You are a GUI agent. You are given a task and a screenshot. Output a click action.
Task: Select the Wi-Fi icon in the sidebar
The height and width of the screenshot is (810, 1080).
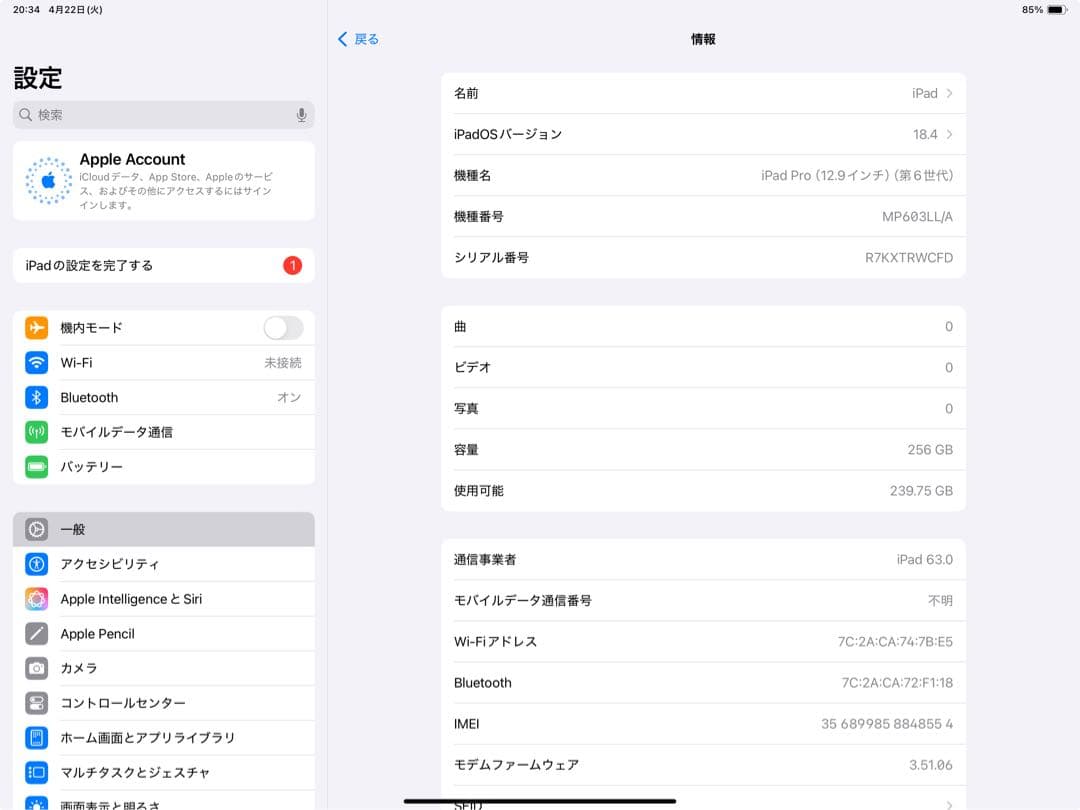coord(37,362)
